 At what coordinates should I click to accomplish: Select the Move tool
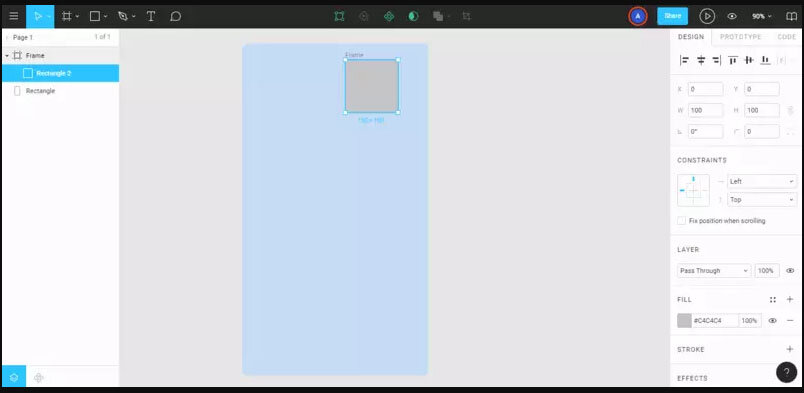coord(37,16)
